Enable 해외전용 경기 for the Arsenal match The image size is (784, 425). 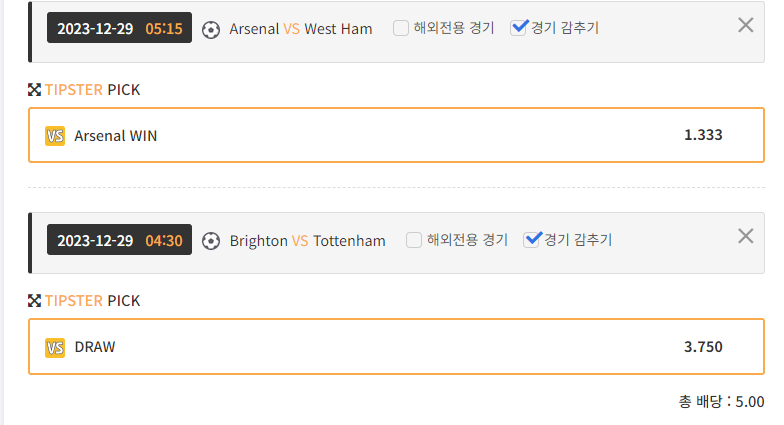click(x=401, y=28)
